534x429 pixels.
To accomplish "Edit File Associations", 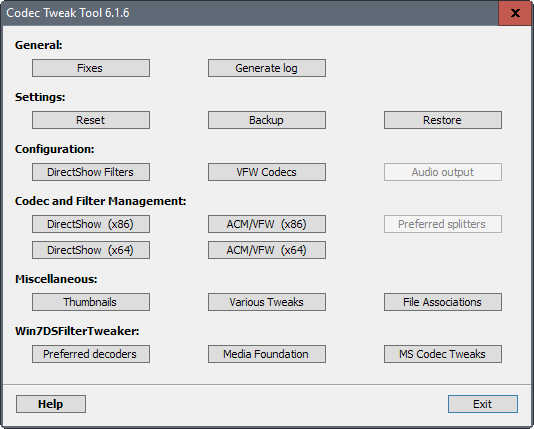I will point(443,302).
